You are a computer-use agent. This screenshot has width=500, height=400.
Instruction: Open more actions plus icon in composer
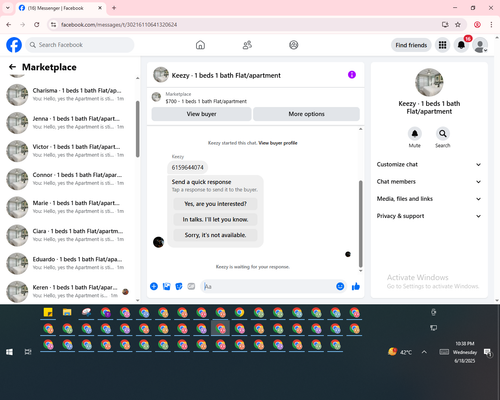pyautogui.click(x=154, y=286)
